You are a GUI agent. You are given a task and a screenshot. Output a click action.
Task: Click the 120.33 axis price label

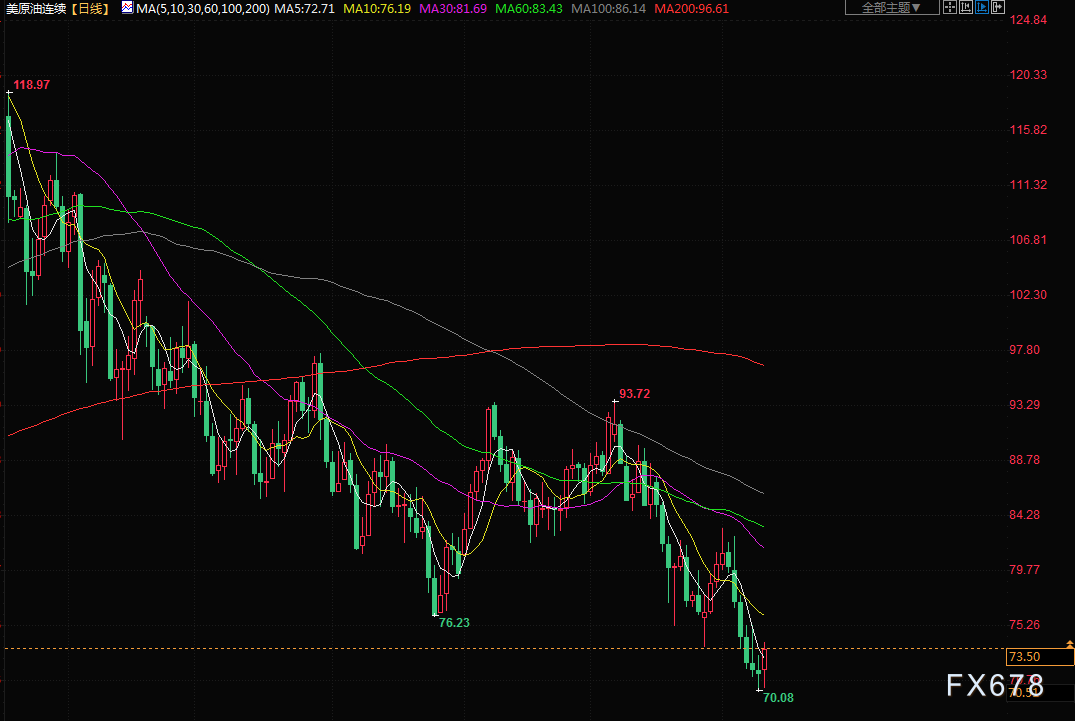[1028, 75]
